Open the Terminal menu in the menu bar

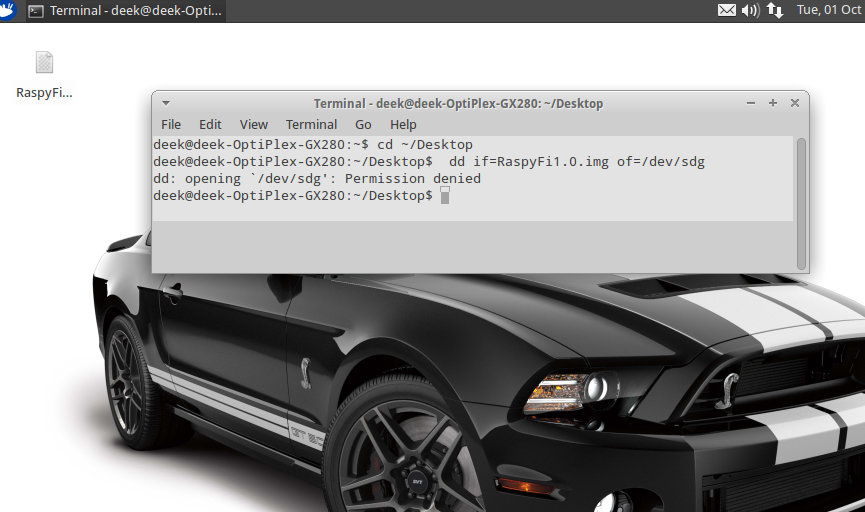click(x=311, y=125)
